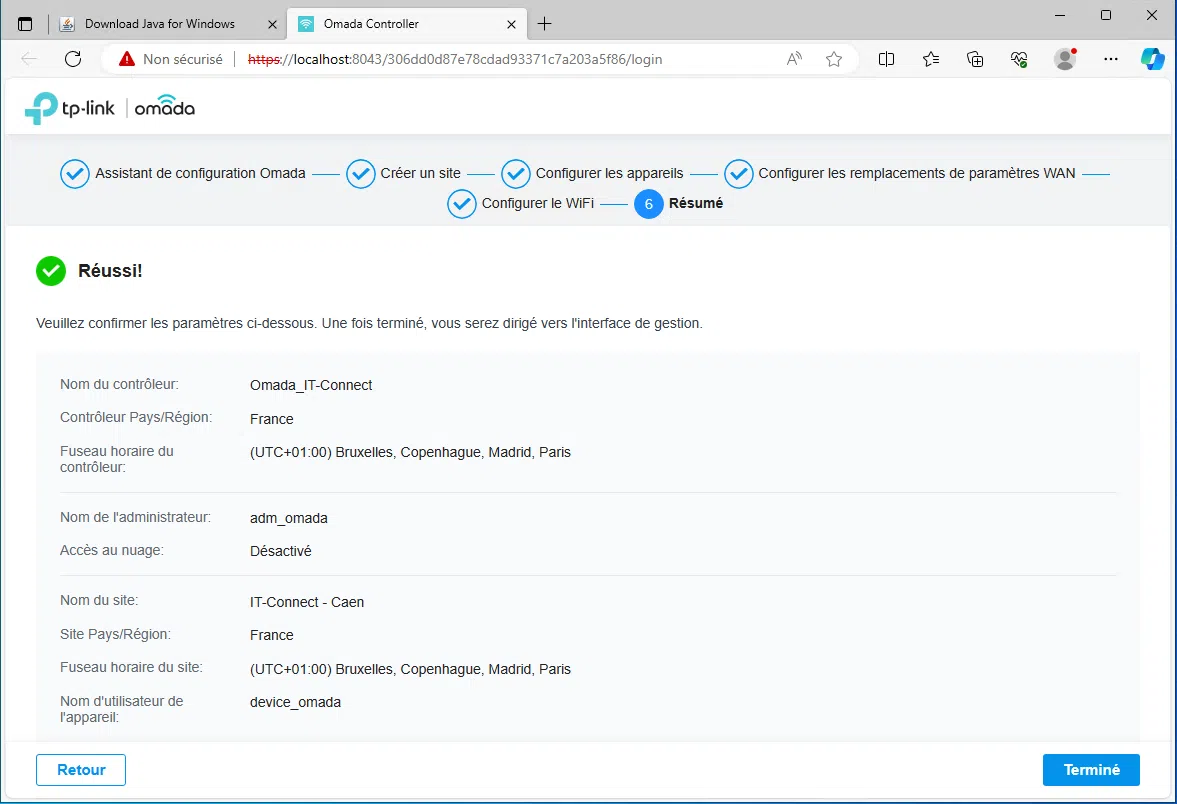Screen dimensions: 1177x804
Task: Click the device_omada username value
Action: tap(296, 702)
